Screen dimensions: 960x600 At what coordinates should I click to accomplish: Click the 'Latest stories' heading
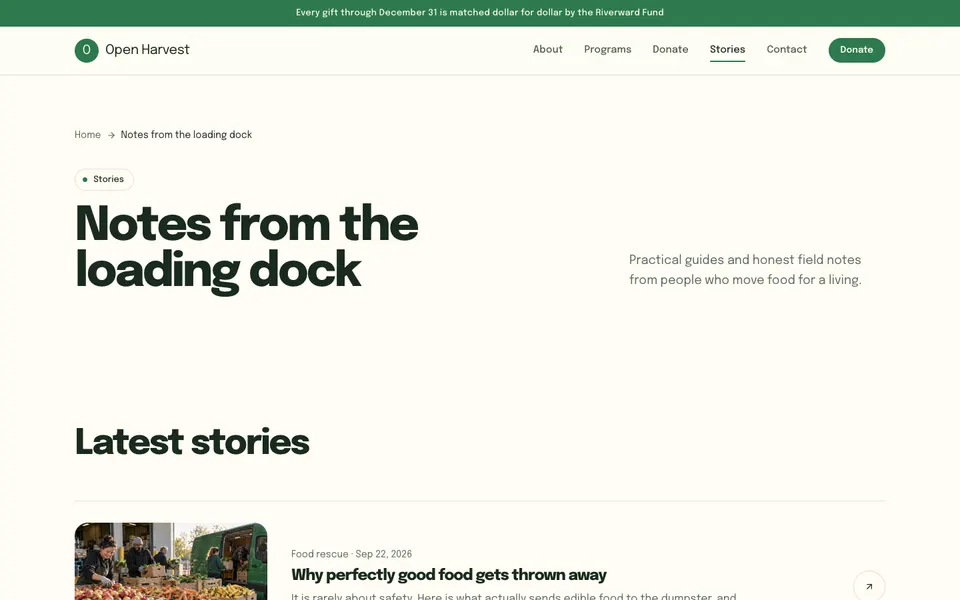(x=192, y=442)
